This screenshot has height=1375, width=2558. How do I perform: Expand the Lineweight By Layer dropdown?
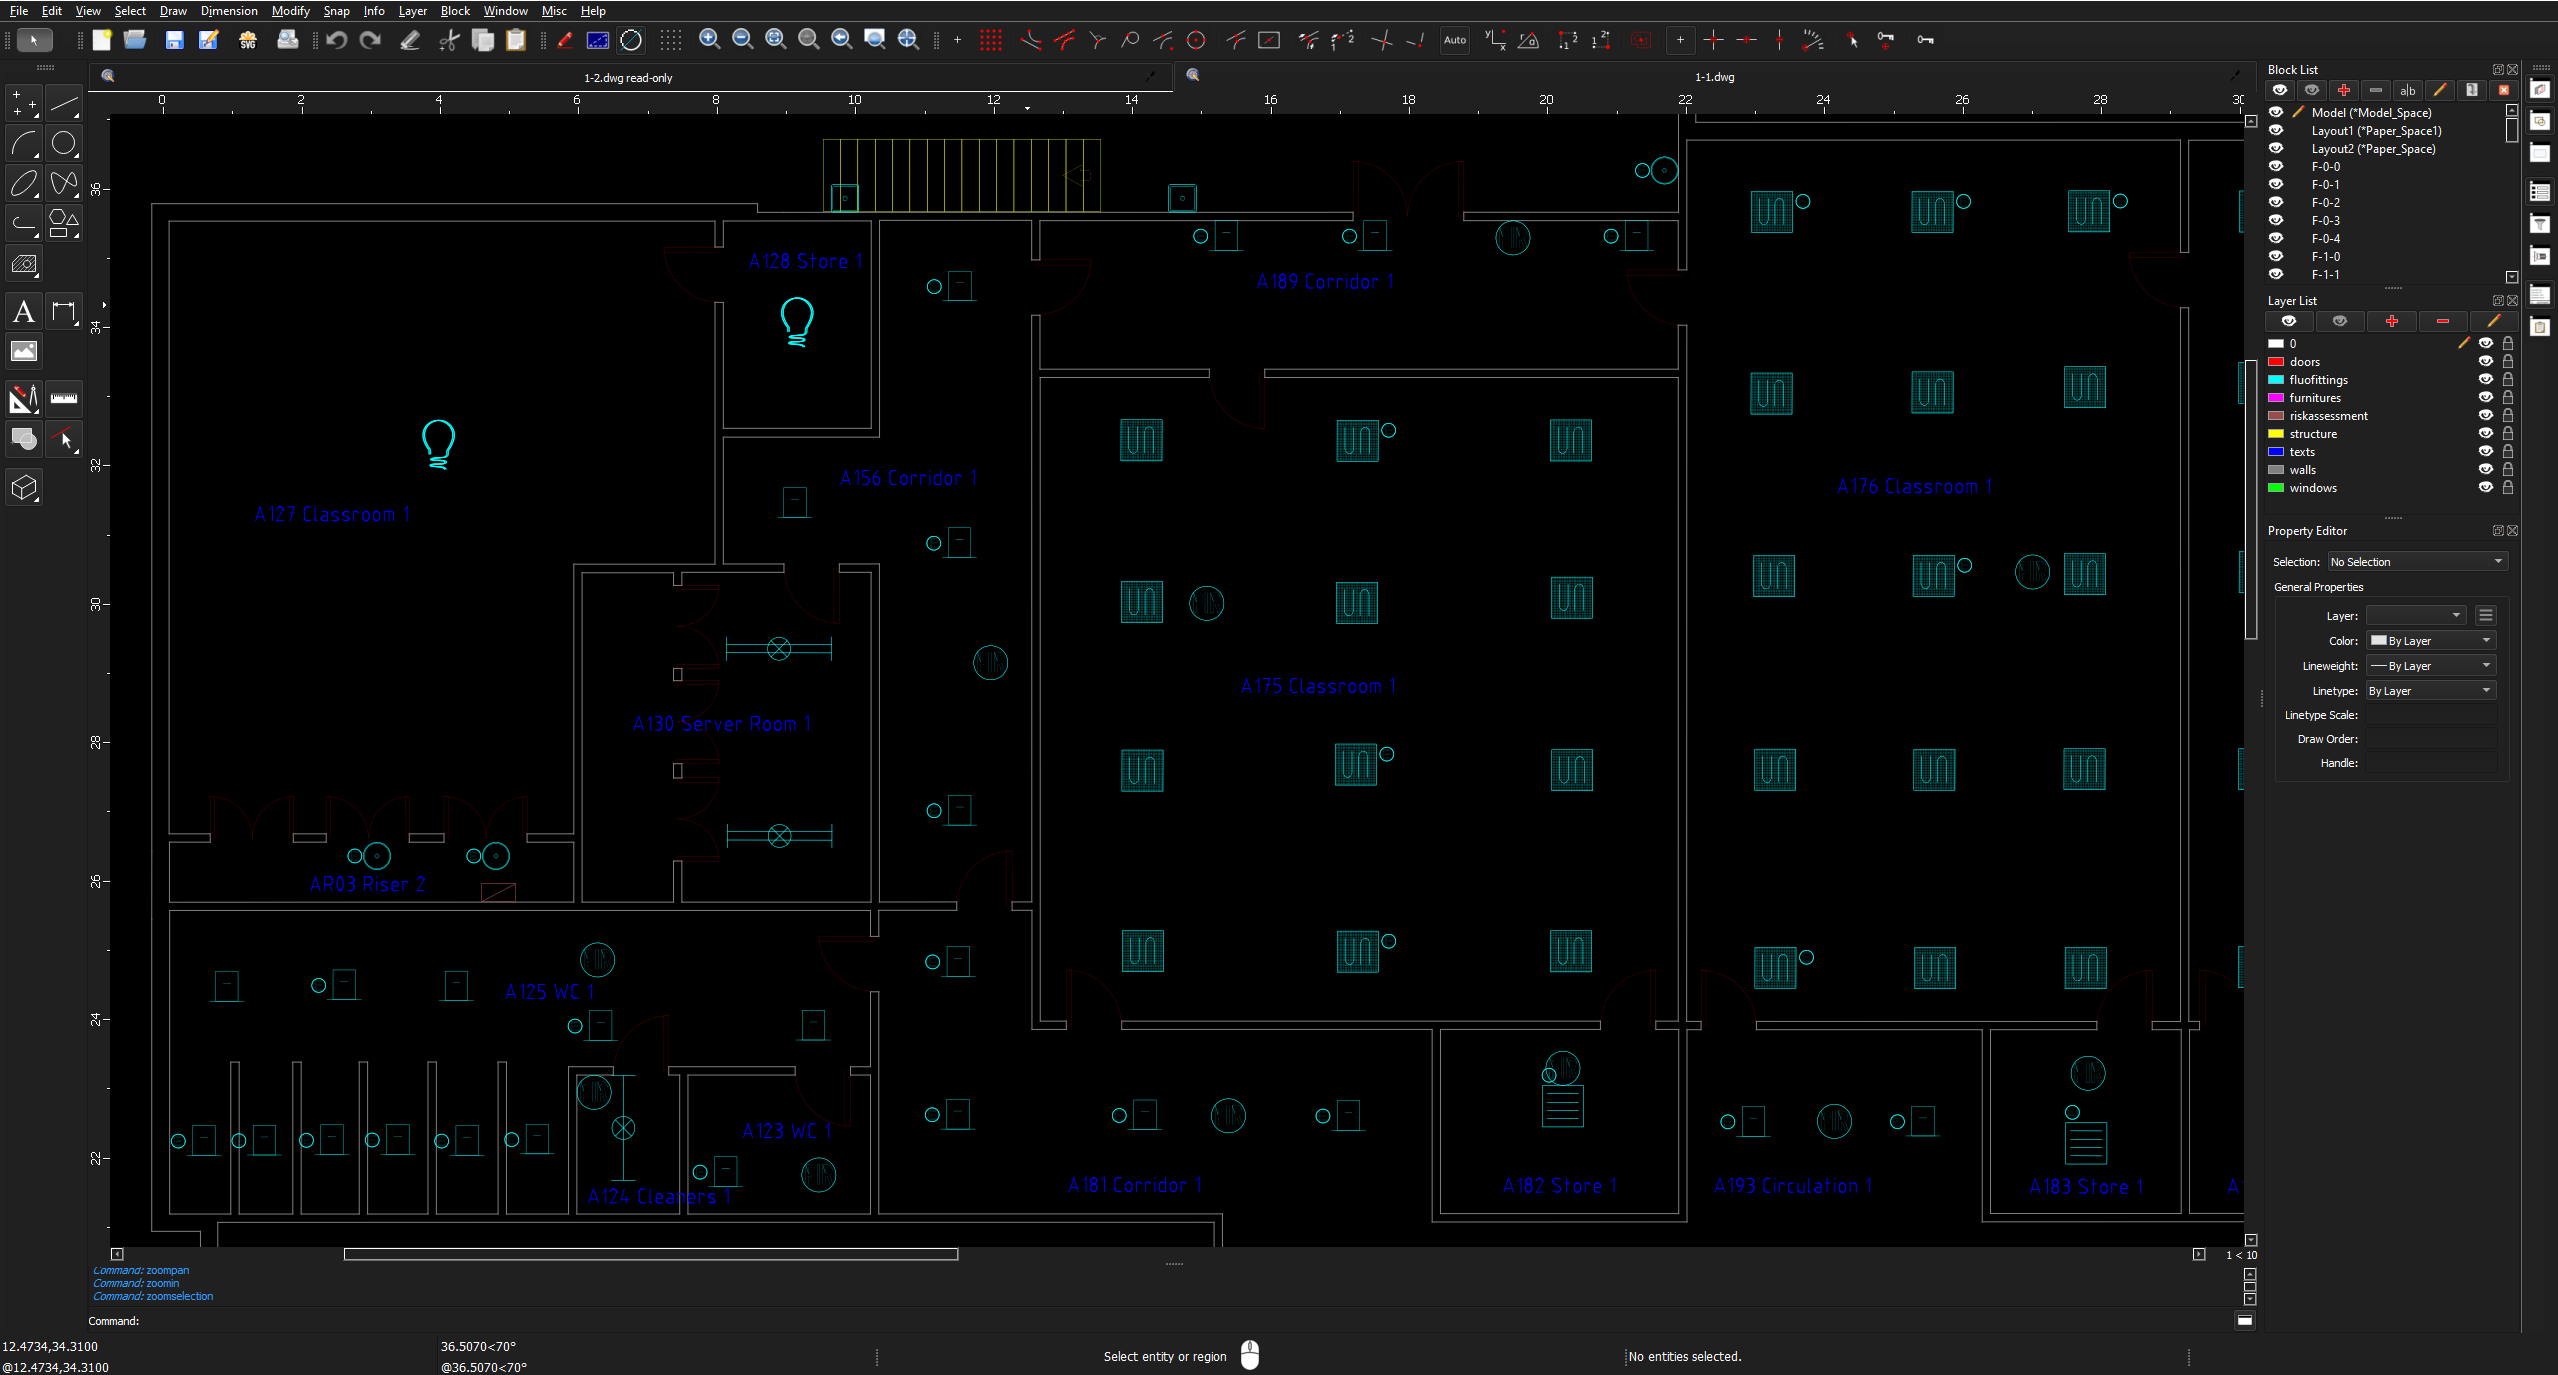[x=2430, y=666]
